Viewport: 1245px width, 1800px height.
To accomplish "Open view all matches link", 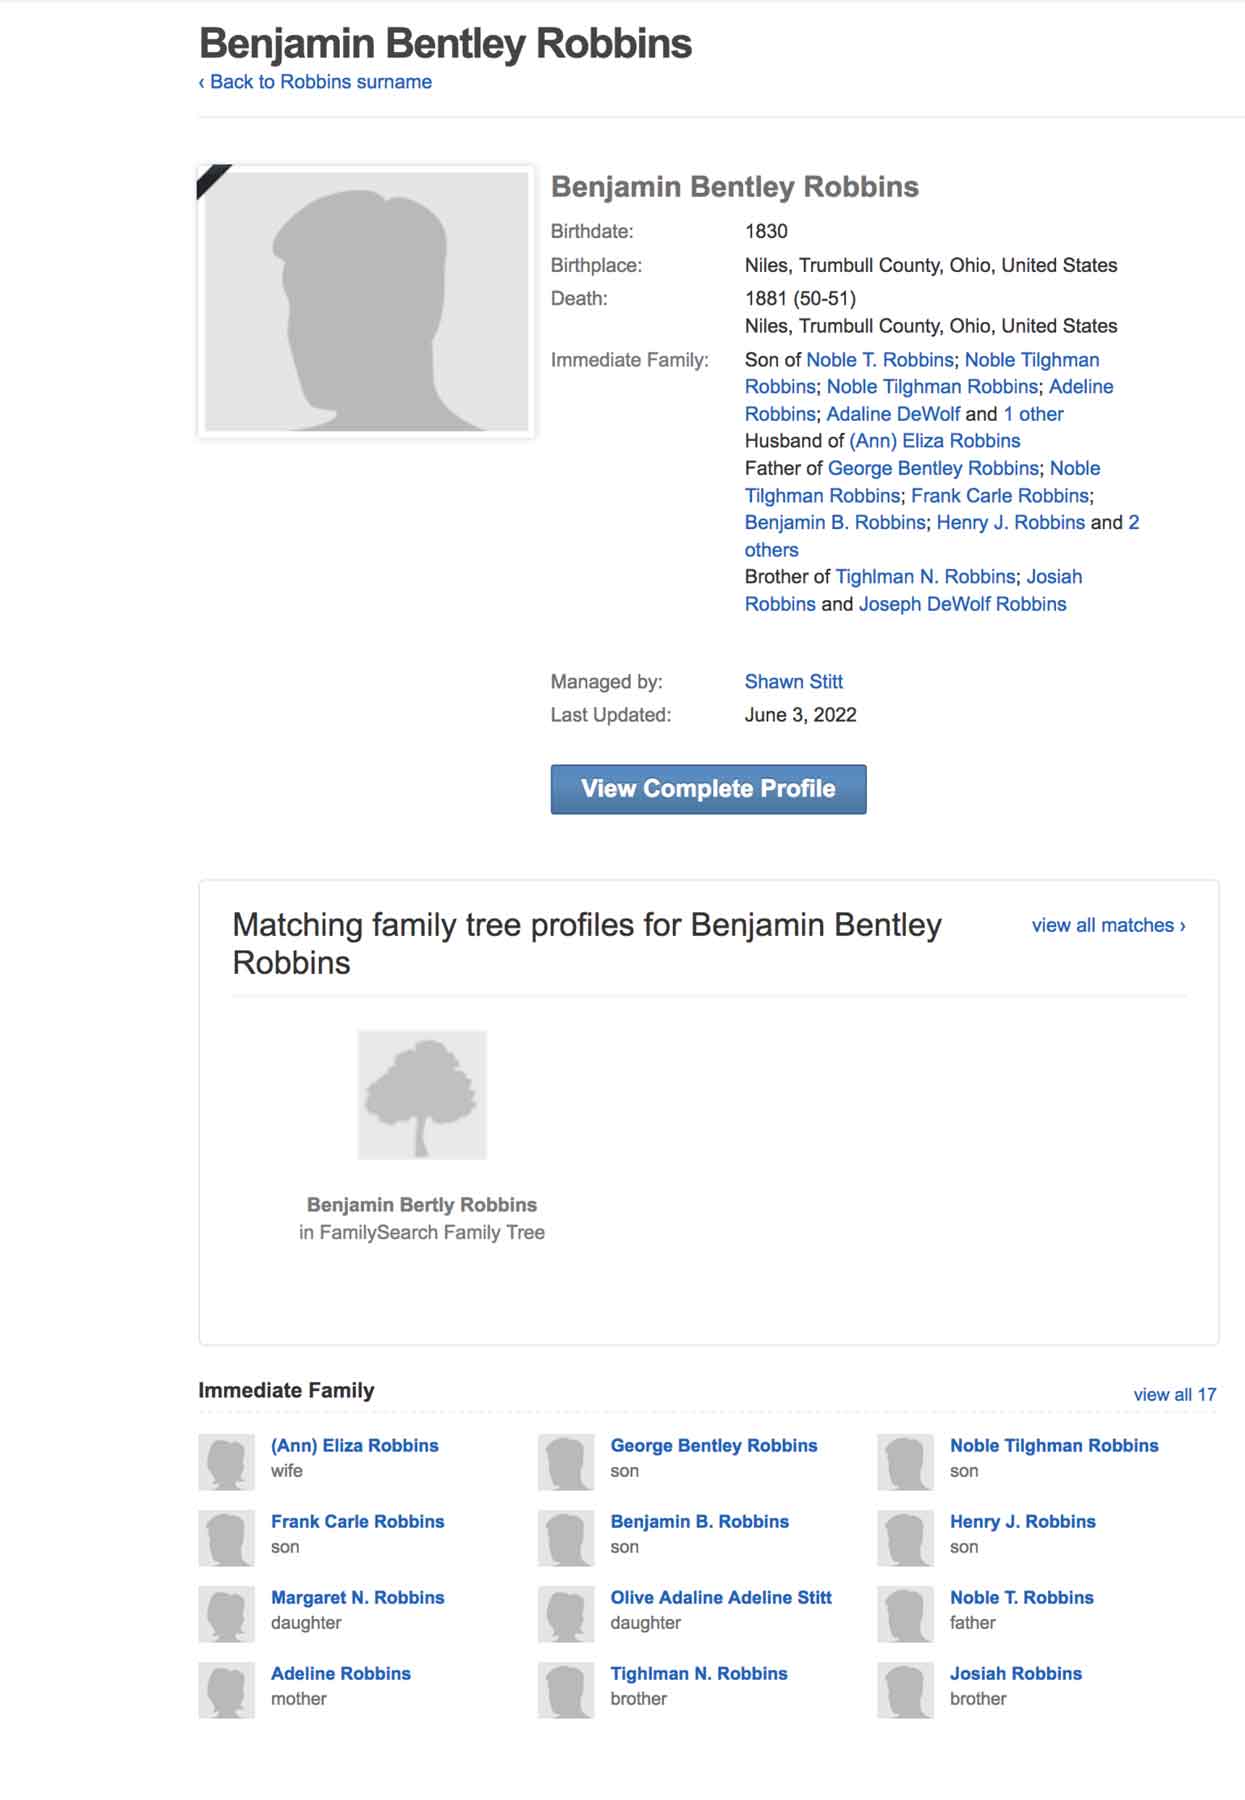I will [x=1108, y=925].
